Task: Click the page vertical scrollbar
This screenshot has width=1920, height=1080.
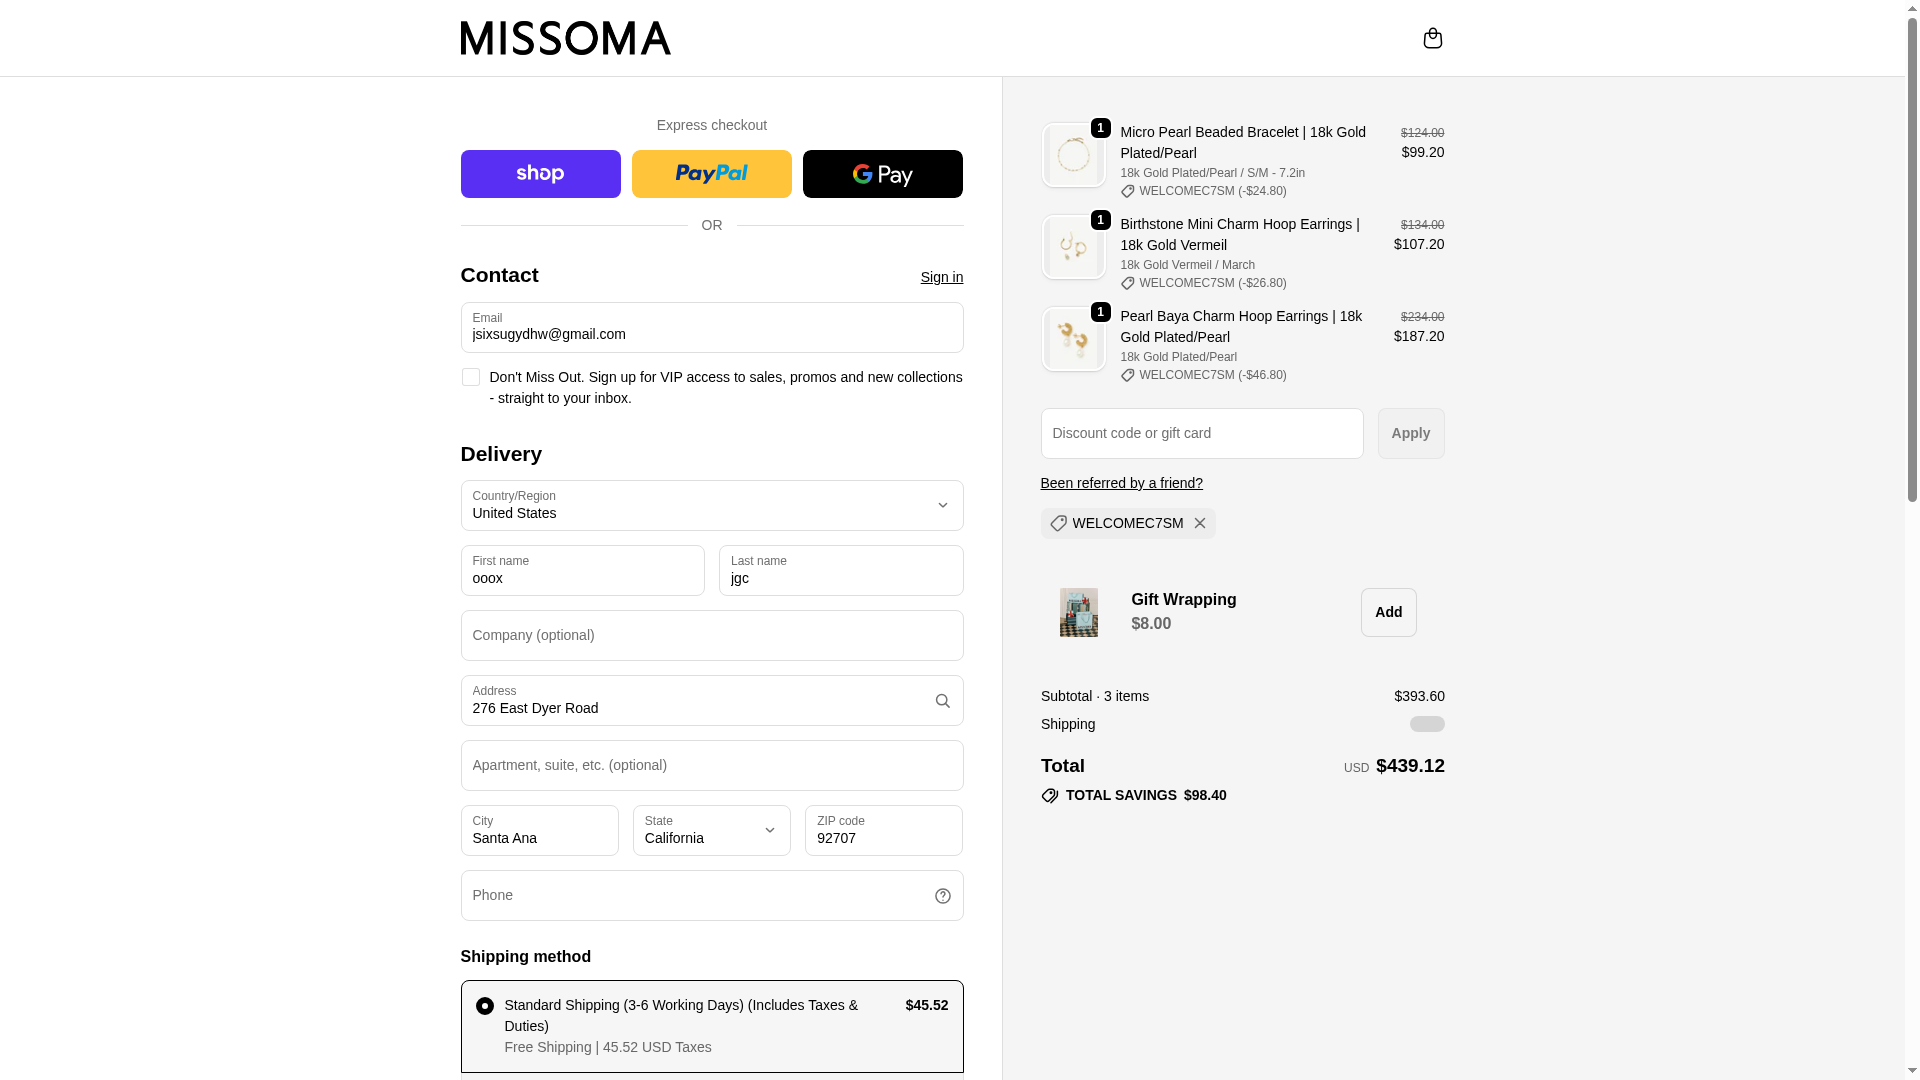Action: tap(1912, 300)
